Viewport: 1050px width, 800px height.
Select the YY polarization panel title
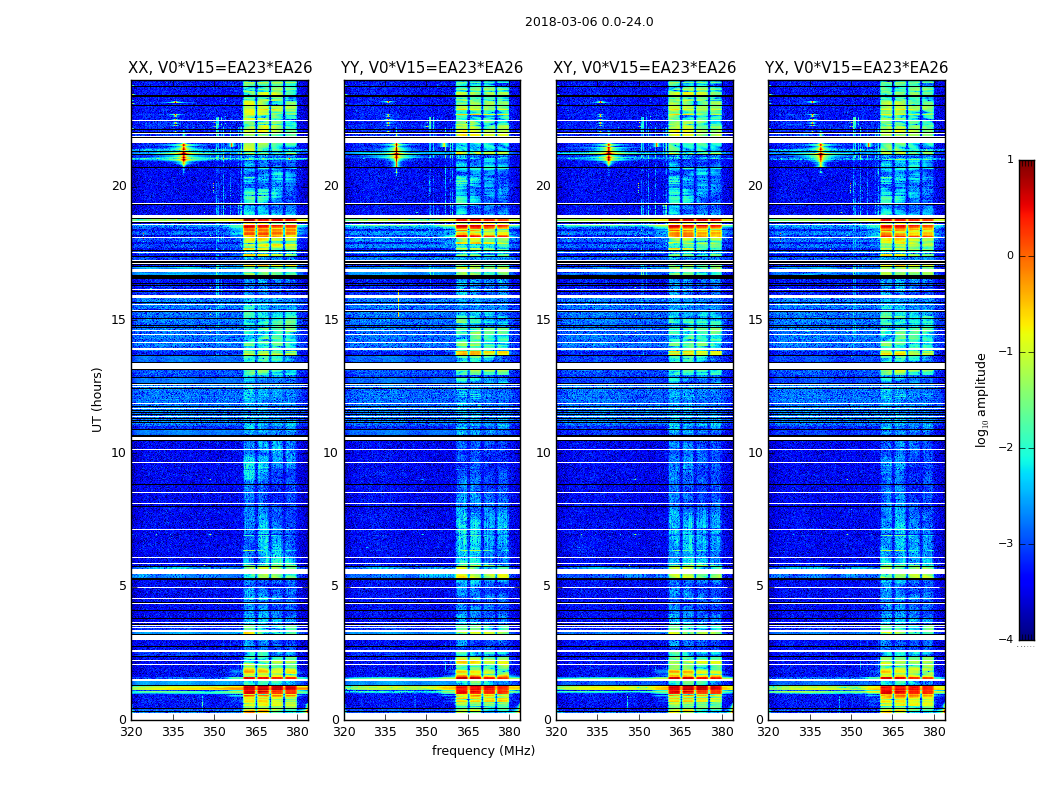pos(432,68)
